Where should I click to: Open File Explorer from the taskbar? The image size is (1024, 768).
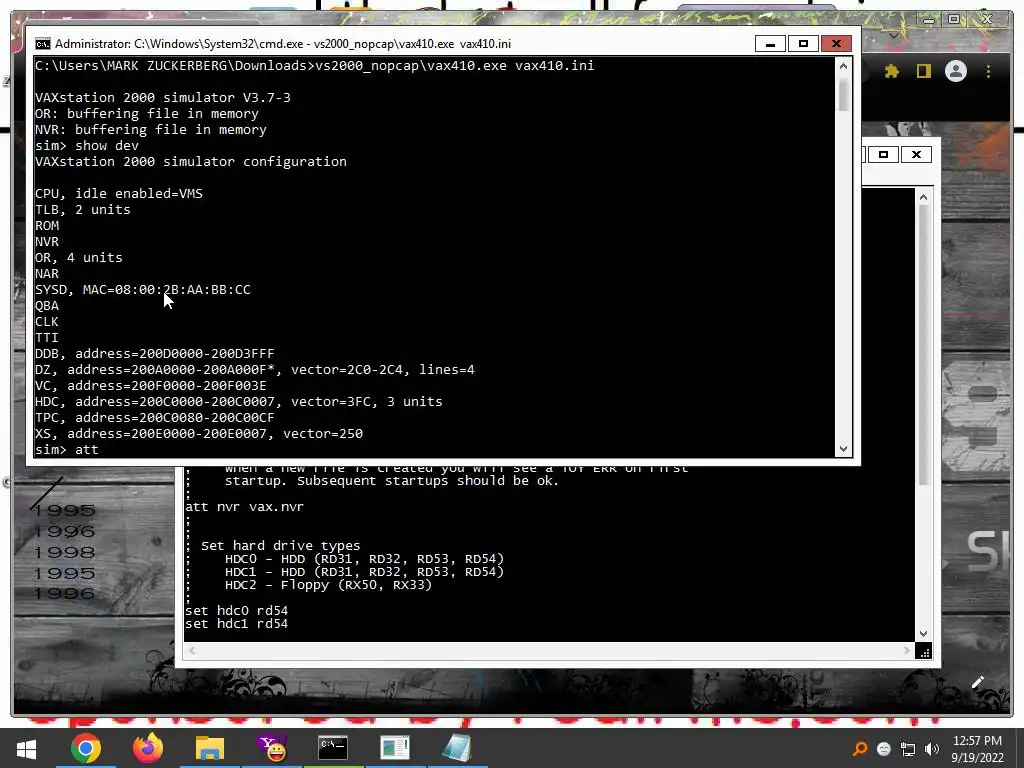pos(210,748)
